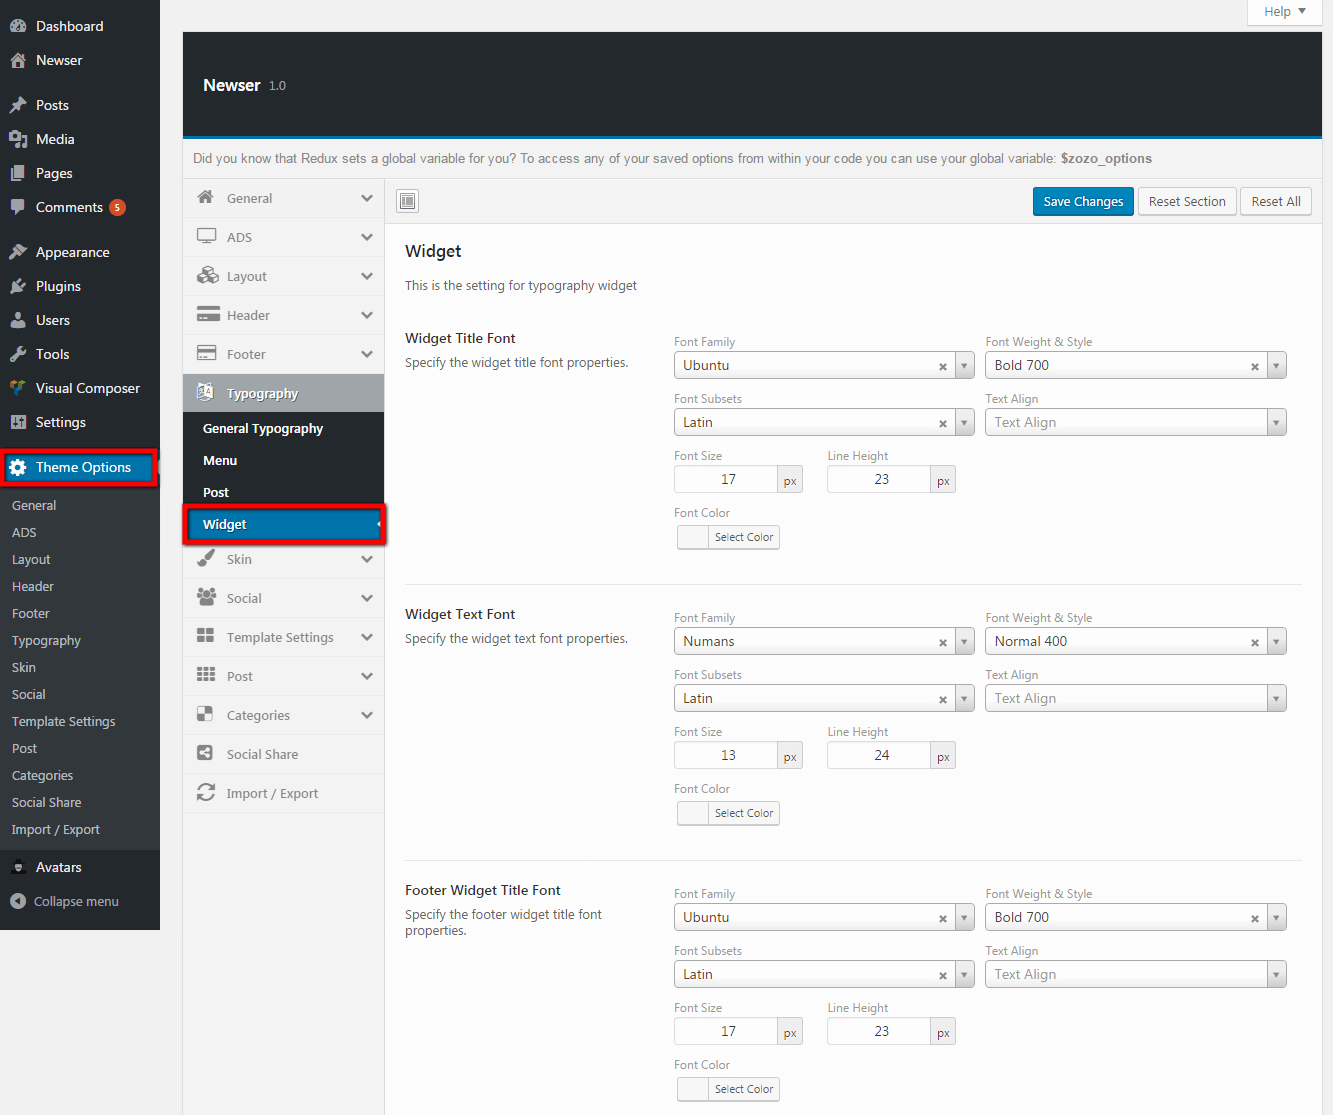Click the Layout cubes icon

207,276
